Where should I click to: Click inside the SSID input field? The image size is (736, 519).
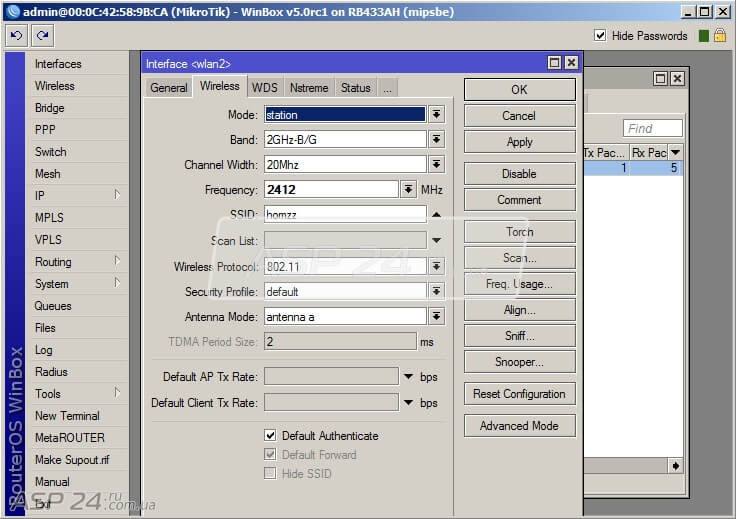coord(345,214)
